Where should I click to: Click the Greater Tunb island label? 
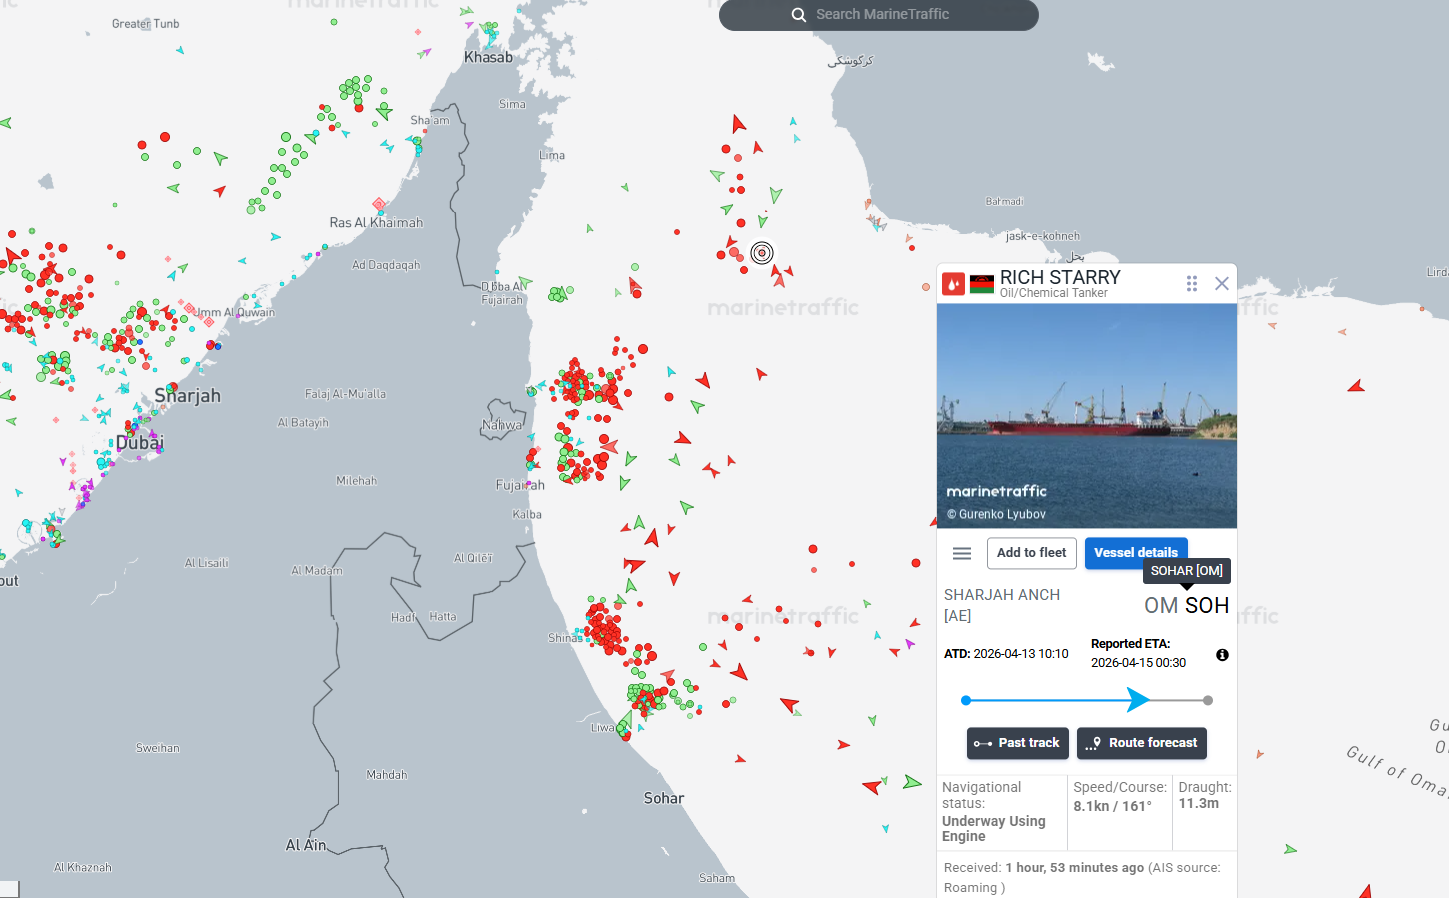pyautogui.click(x=146, y=24)
